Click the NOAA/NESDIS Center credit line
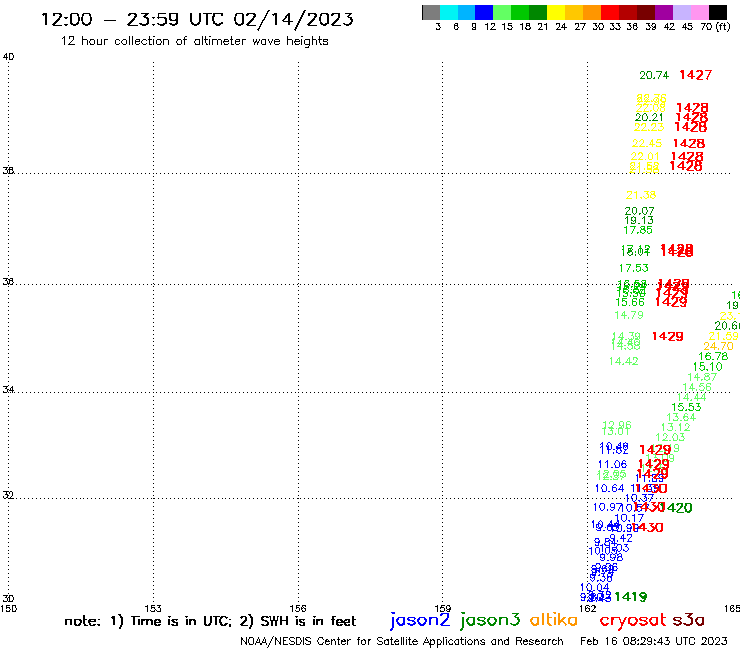740x650 pixels. (x=402, y=641)
